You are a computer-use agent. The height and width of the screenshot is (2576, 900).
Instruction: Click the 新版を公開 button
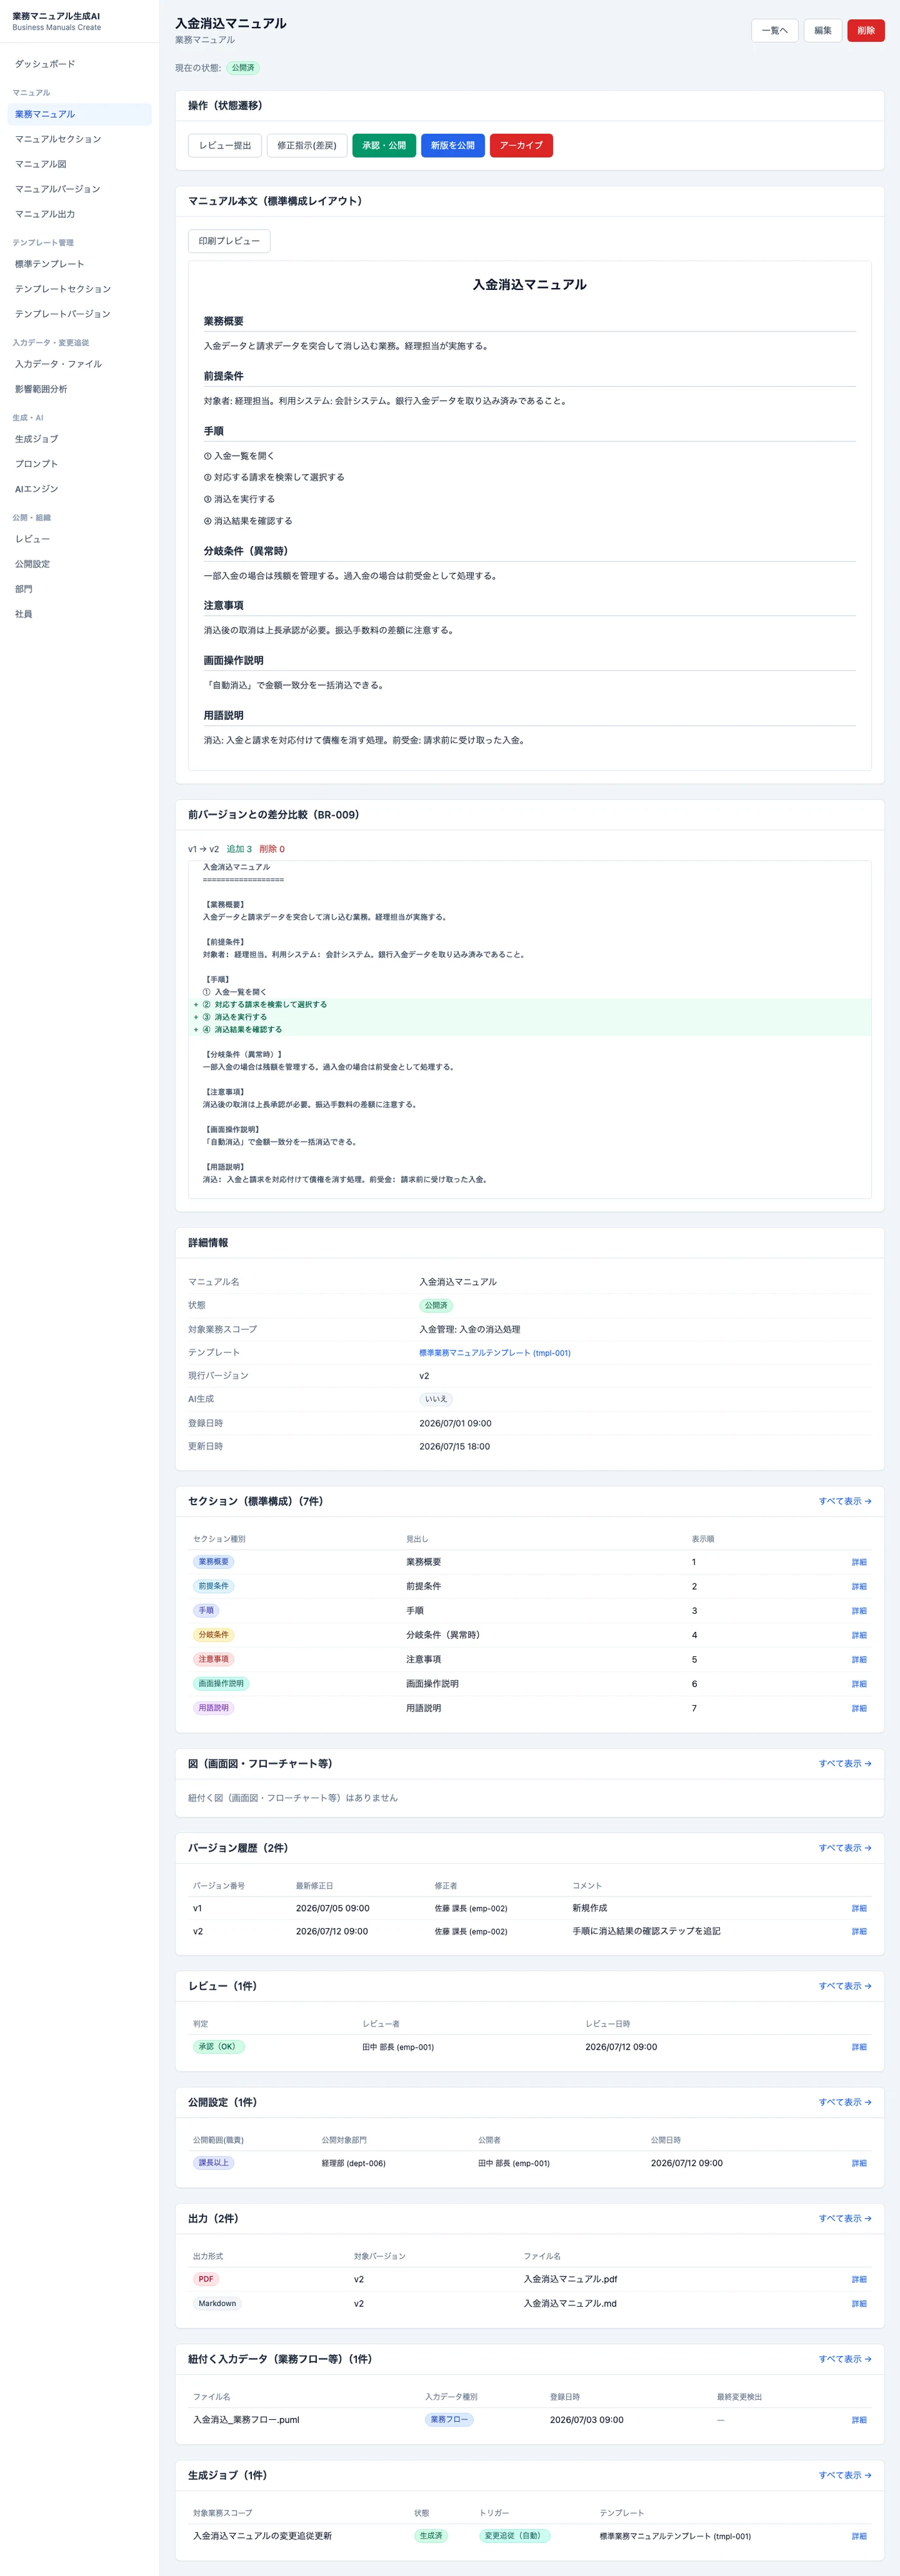[453, 145]
